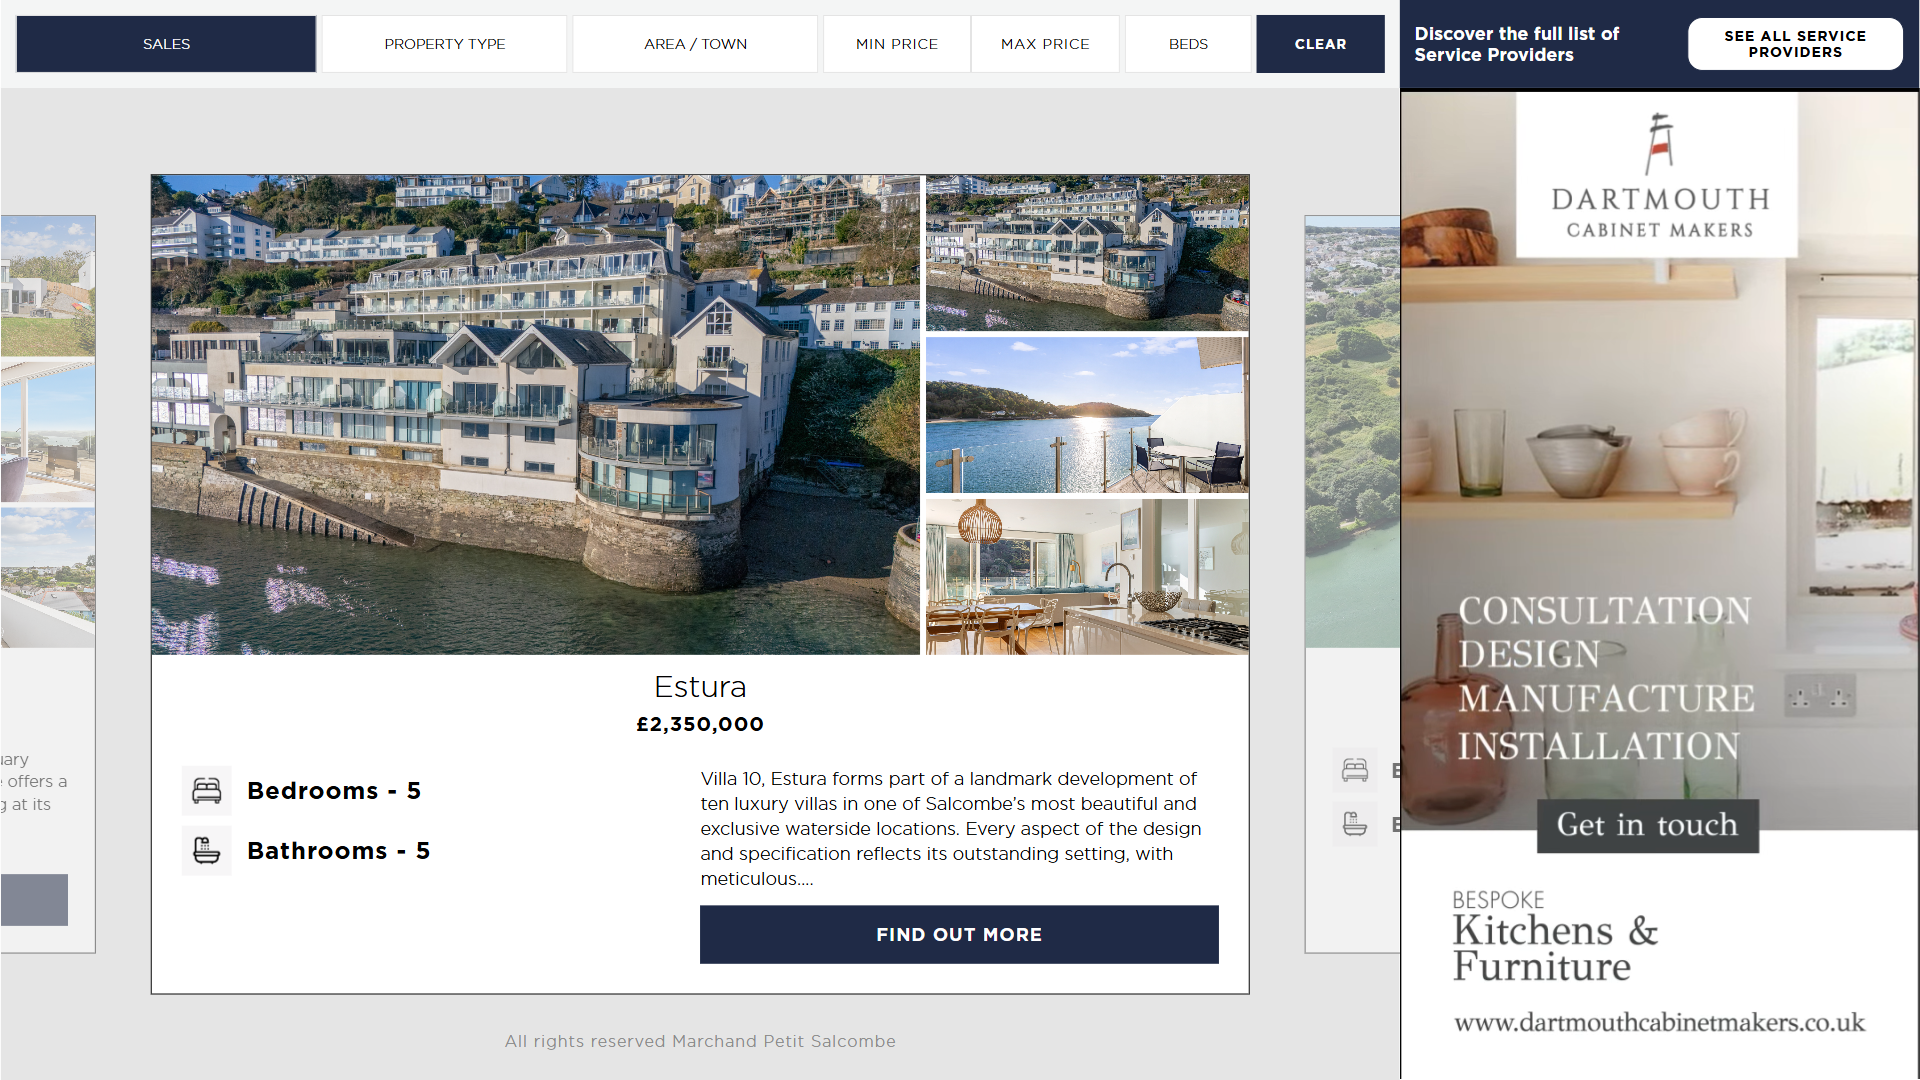Clear all search filters

tap(1320, 44)
